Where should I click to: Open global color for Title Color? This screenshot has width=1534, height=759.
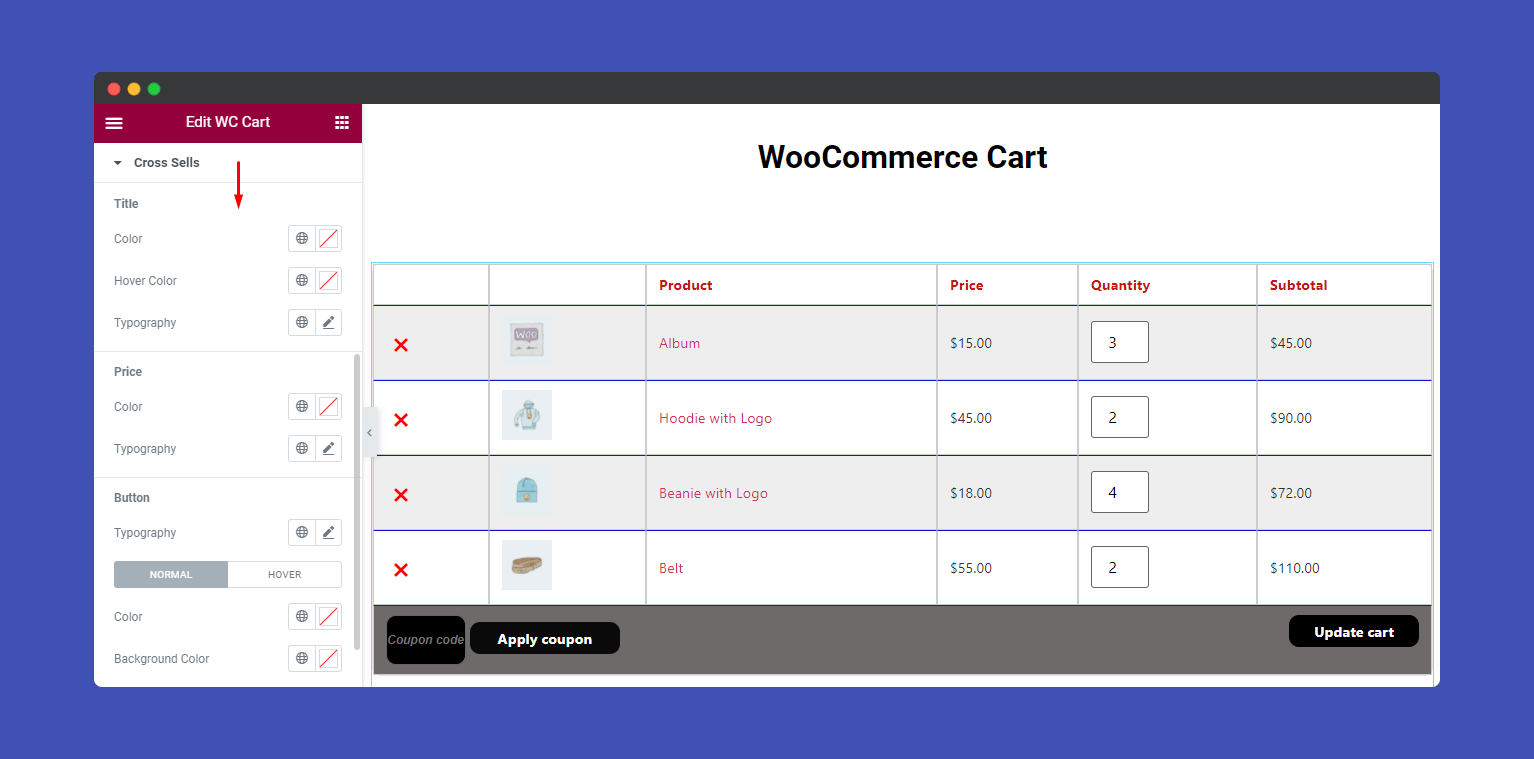(x=302, y=239)
